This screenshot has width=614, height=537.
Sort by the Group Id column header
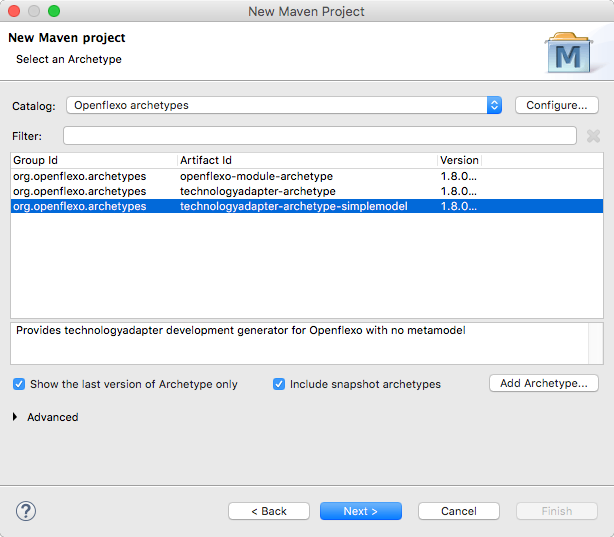[x=94, y=160]
